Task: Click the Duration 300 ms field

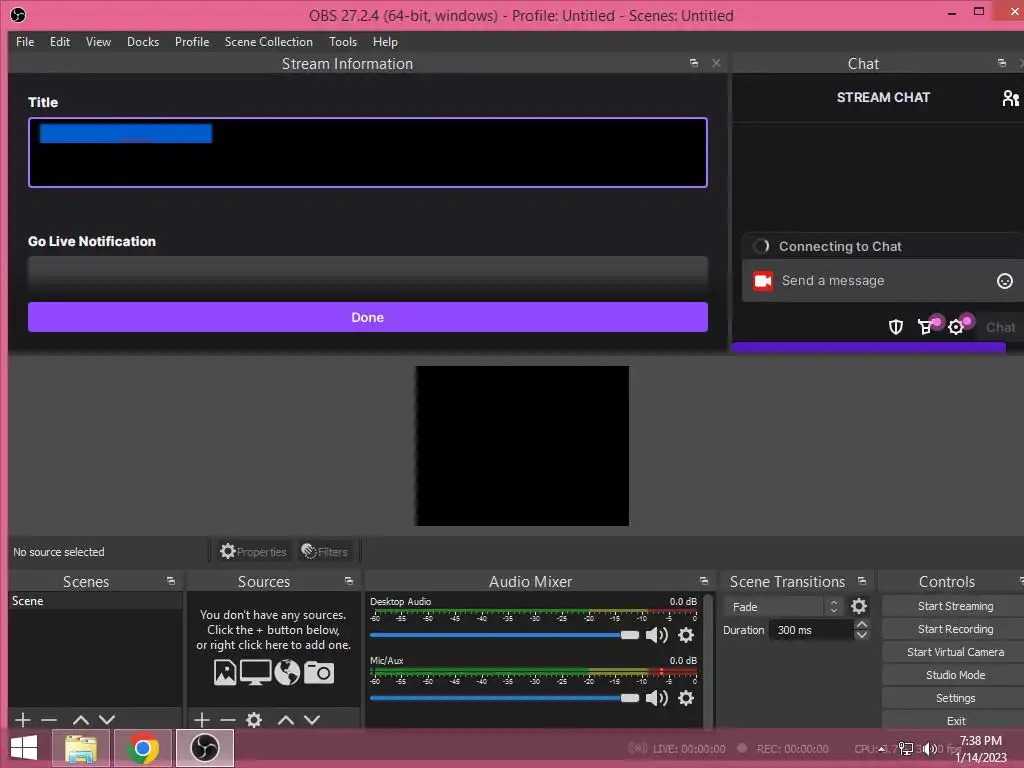Action: point(812,630)
